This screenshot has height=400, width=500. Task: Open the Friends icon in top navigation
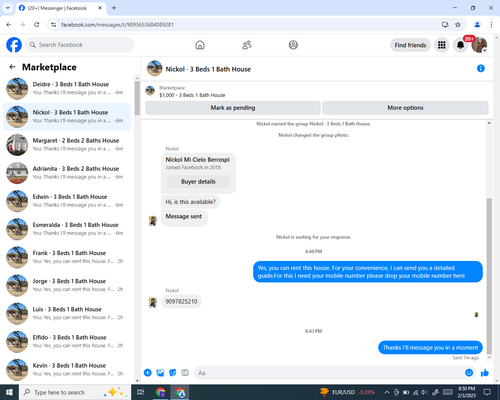point(247,45)
